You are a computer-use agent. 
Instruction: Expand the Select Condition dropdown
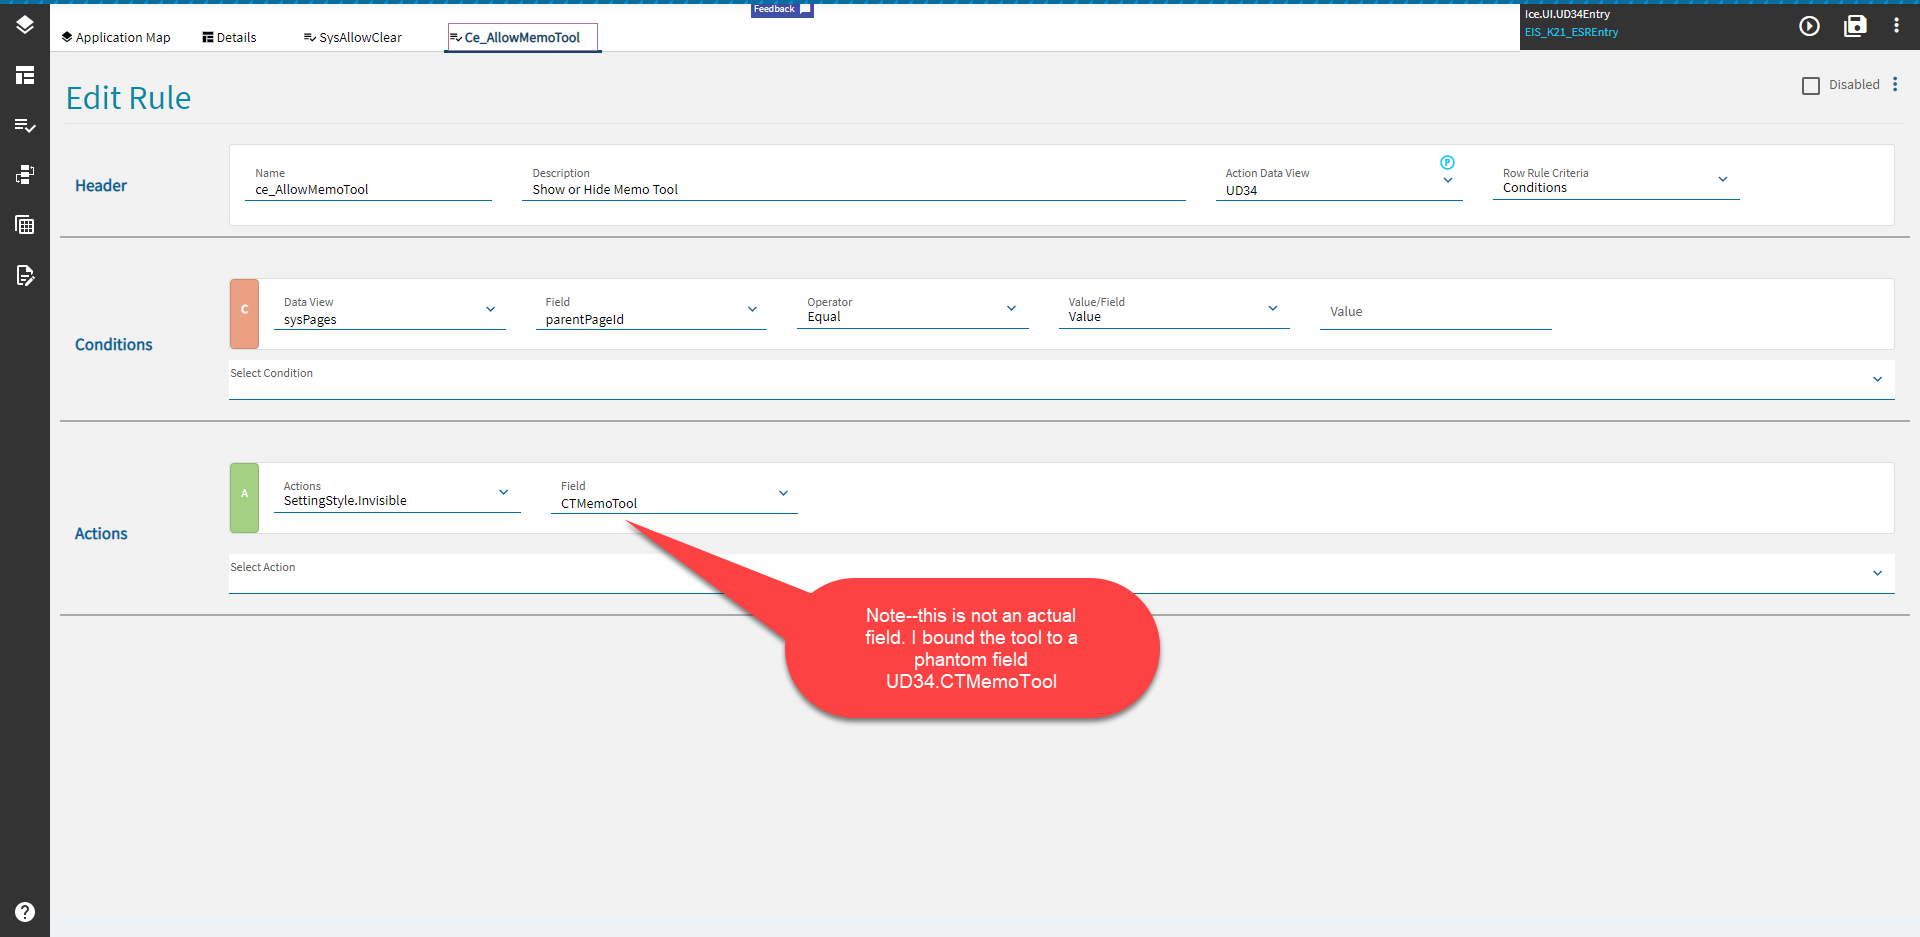[1878, 379]
